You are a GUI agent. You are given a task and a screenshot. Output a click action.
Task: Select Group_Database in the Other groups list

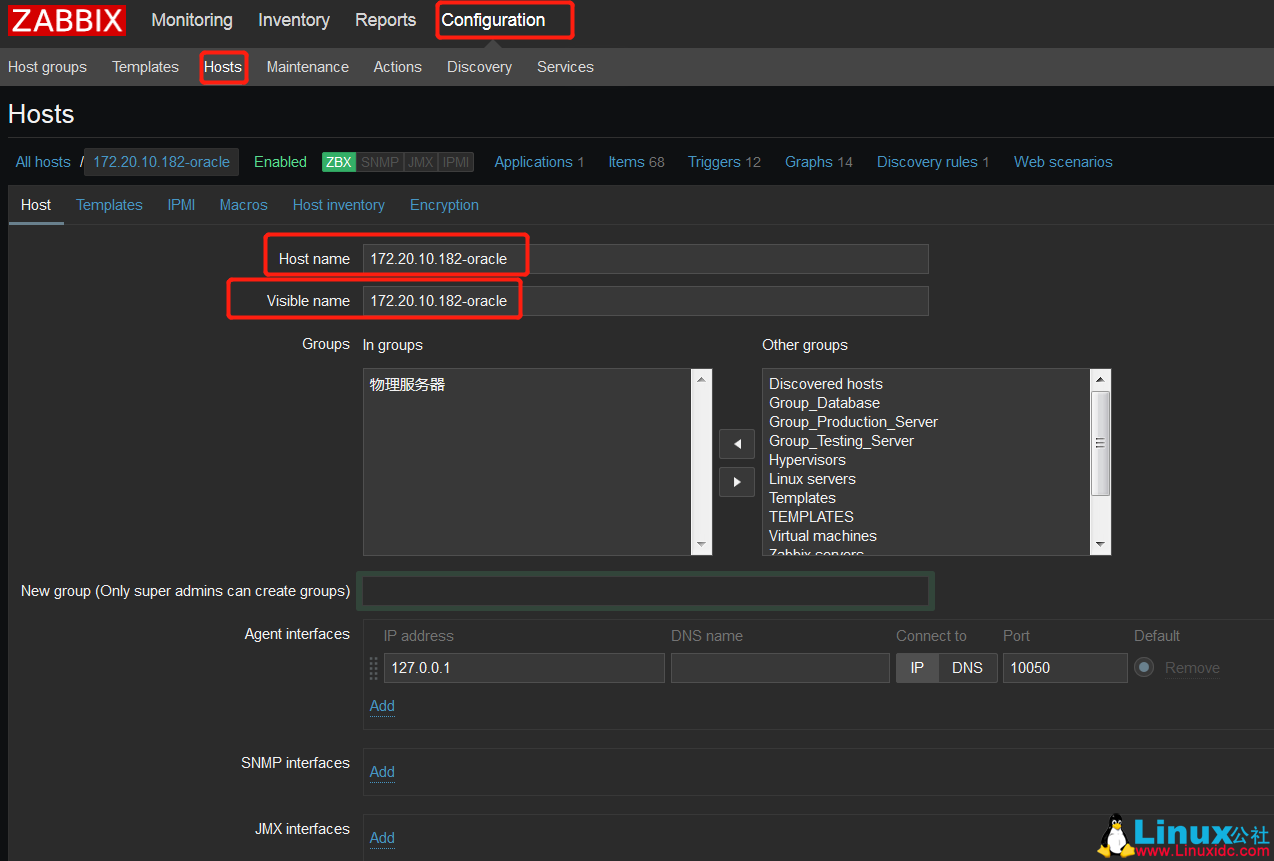pyautogui.click(x=824, y=402)
